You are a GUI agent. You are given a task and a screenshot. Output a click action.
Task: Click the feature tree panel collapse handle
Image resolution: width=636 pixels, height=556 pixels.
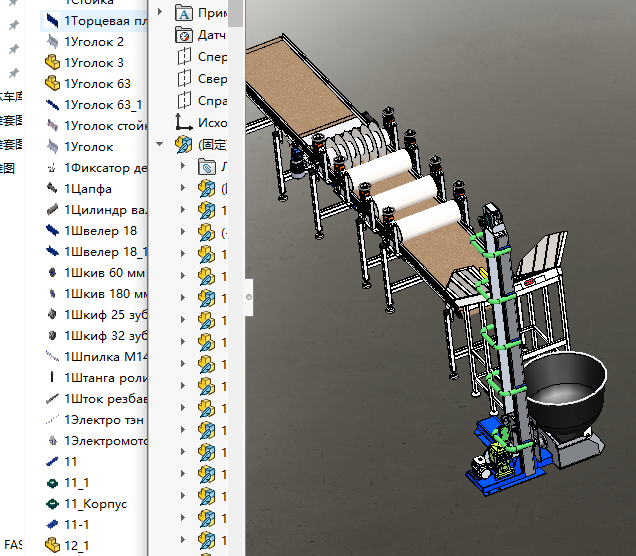pos(249,297)
